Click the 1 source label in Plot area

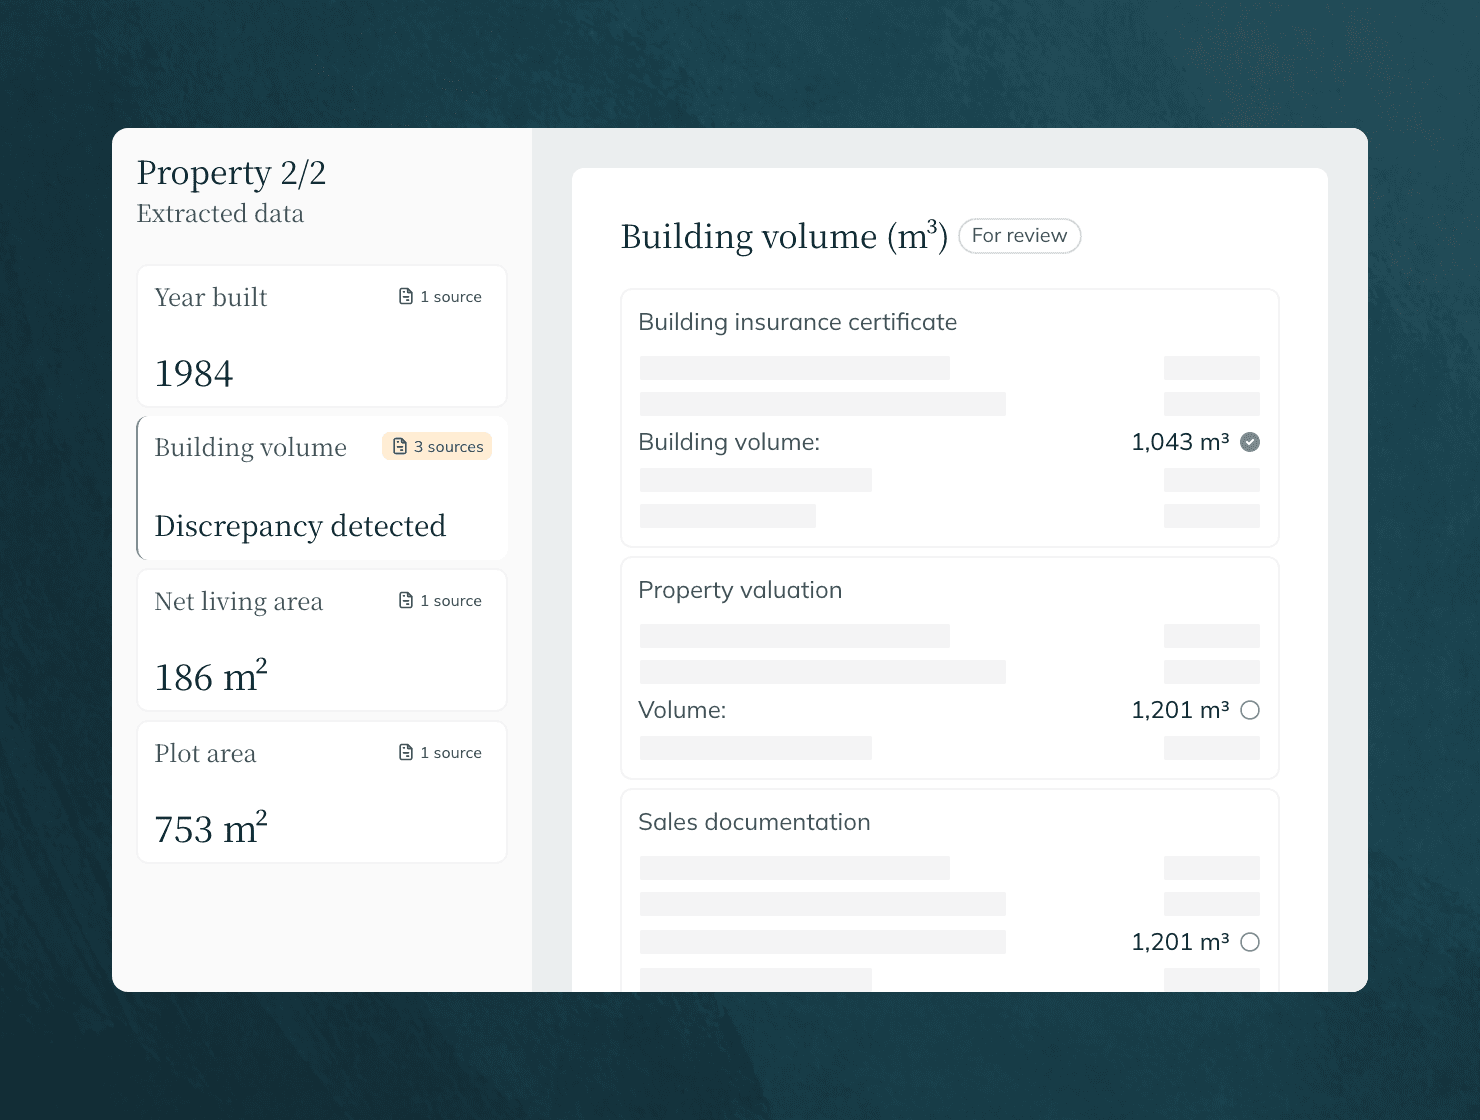click(451, 753)
